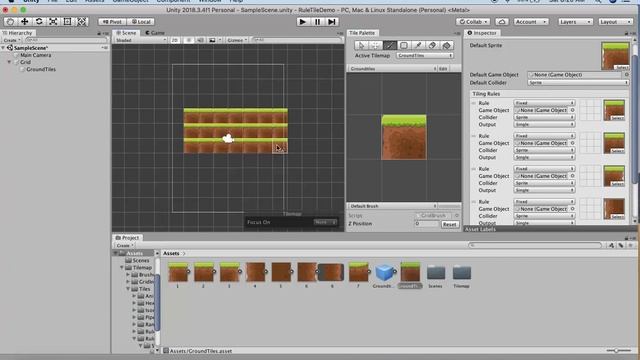Open the Focus On dropdown in Scene view
640x360 pixels.
coord(325,222)
